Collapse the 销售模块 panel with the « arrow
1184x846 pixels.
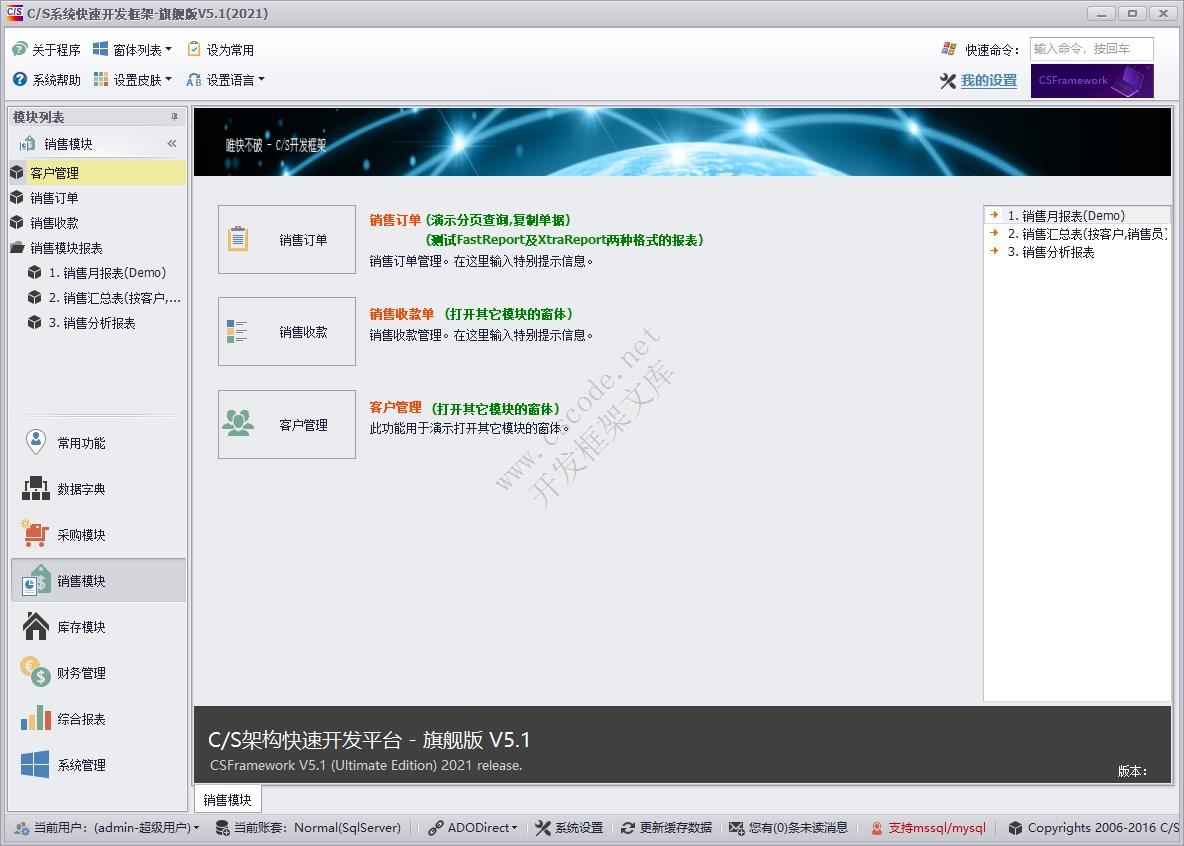coord(171,142)
